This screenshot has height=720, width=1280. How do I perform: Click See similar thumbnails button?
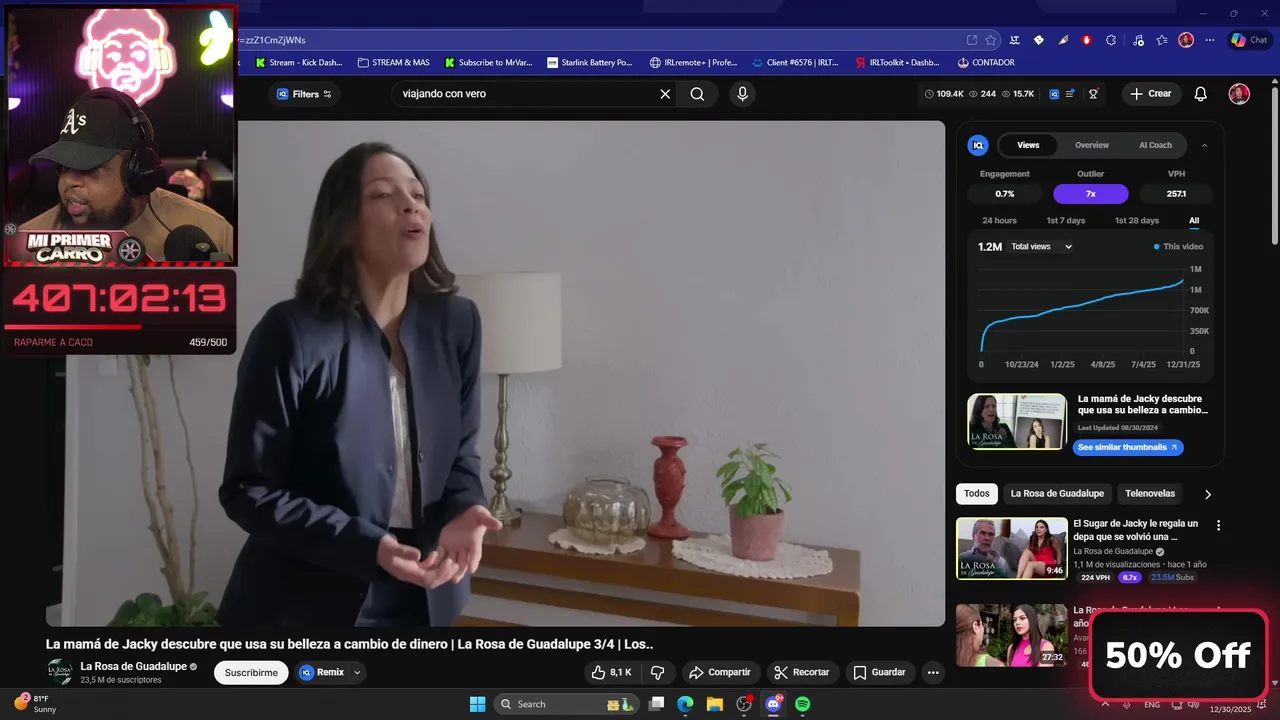pyautogui.click(x=1128, y=447)
